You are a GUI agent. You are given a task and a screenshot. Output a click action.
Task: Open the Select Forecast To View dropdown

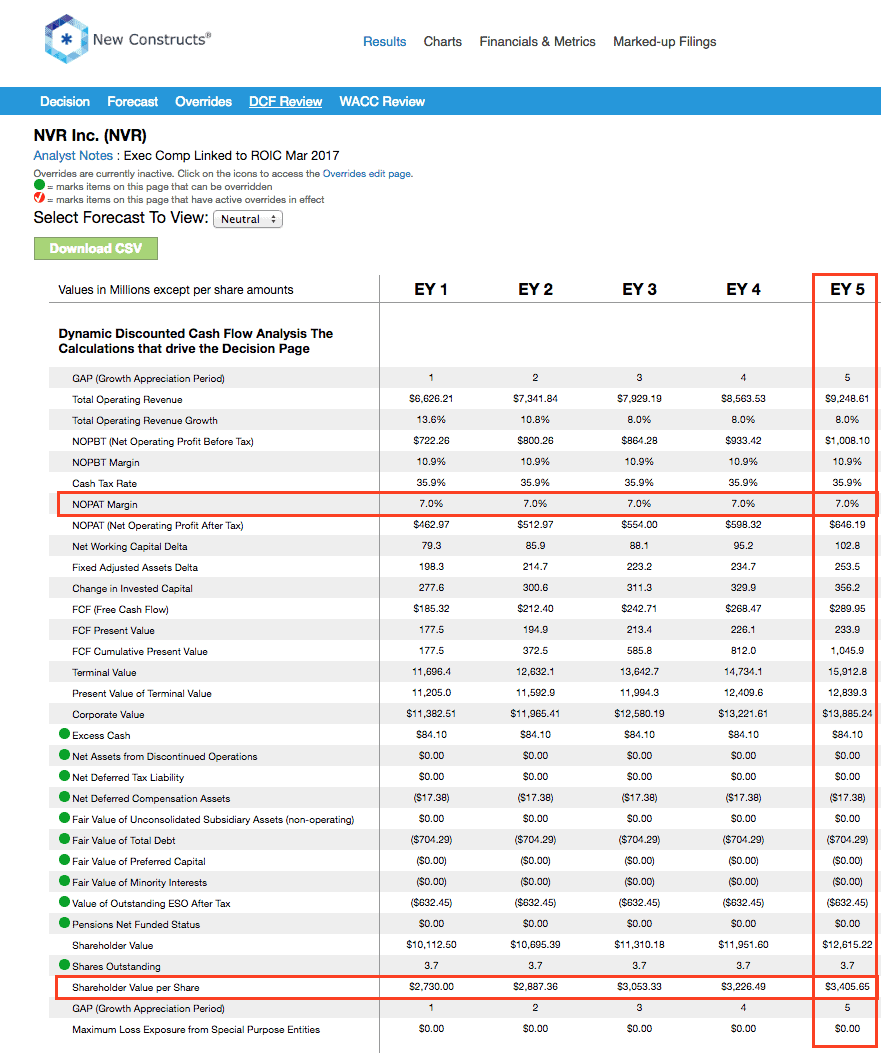point(248,219)
